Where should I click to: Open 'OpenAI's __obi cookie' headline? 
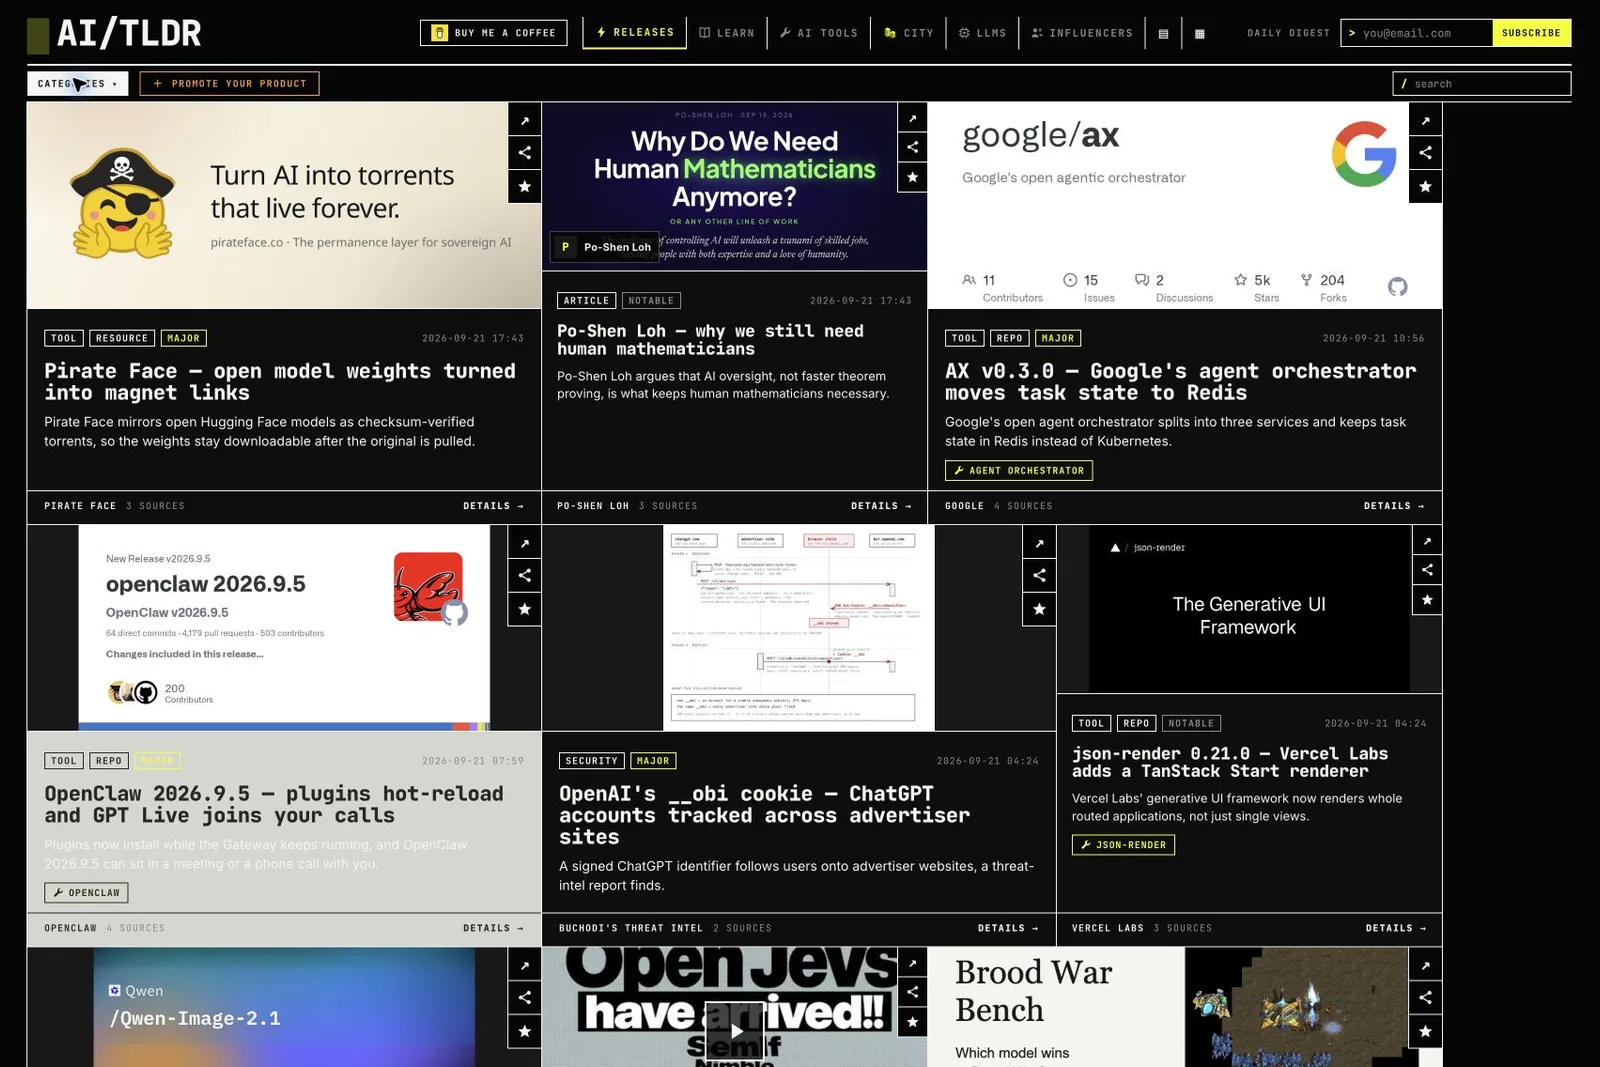coord(765,815)
